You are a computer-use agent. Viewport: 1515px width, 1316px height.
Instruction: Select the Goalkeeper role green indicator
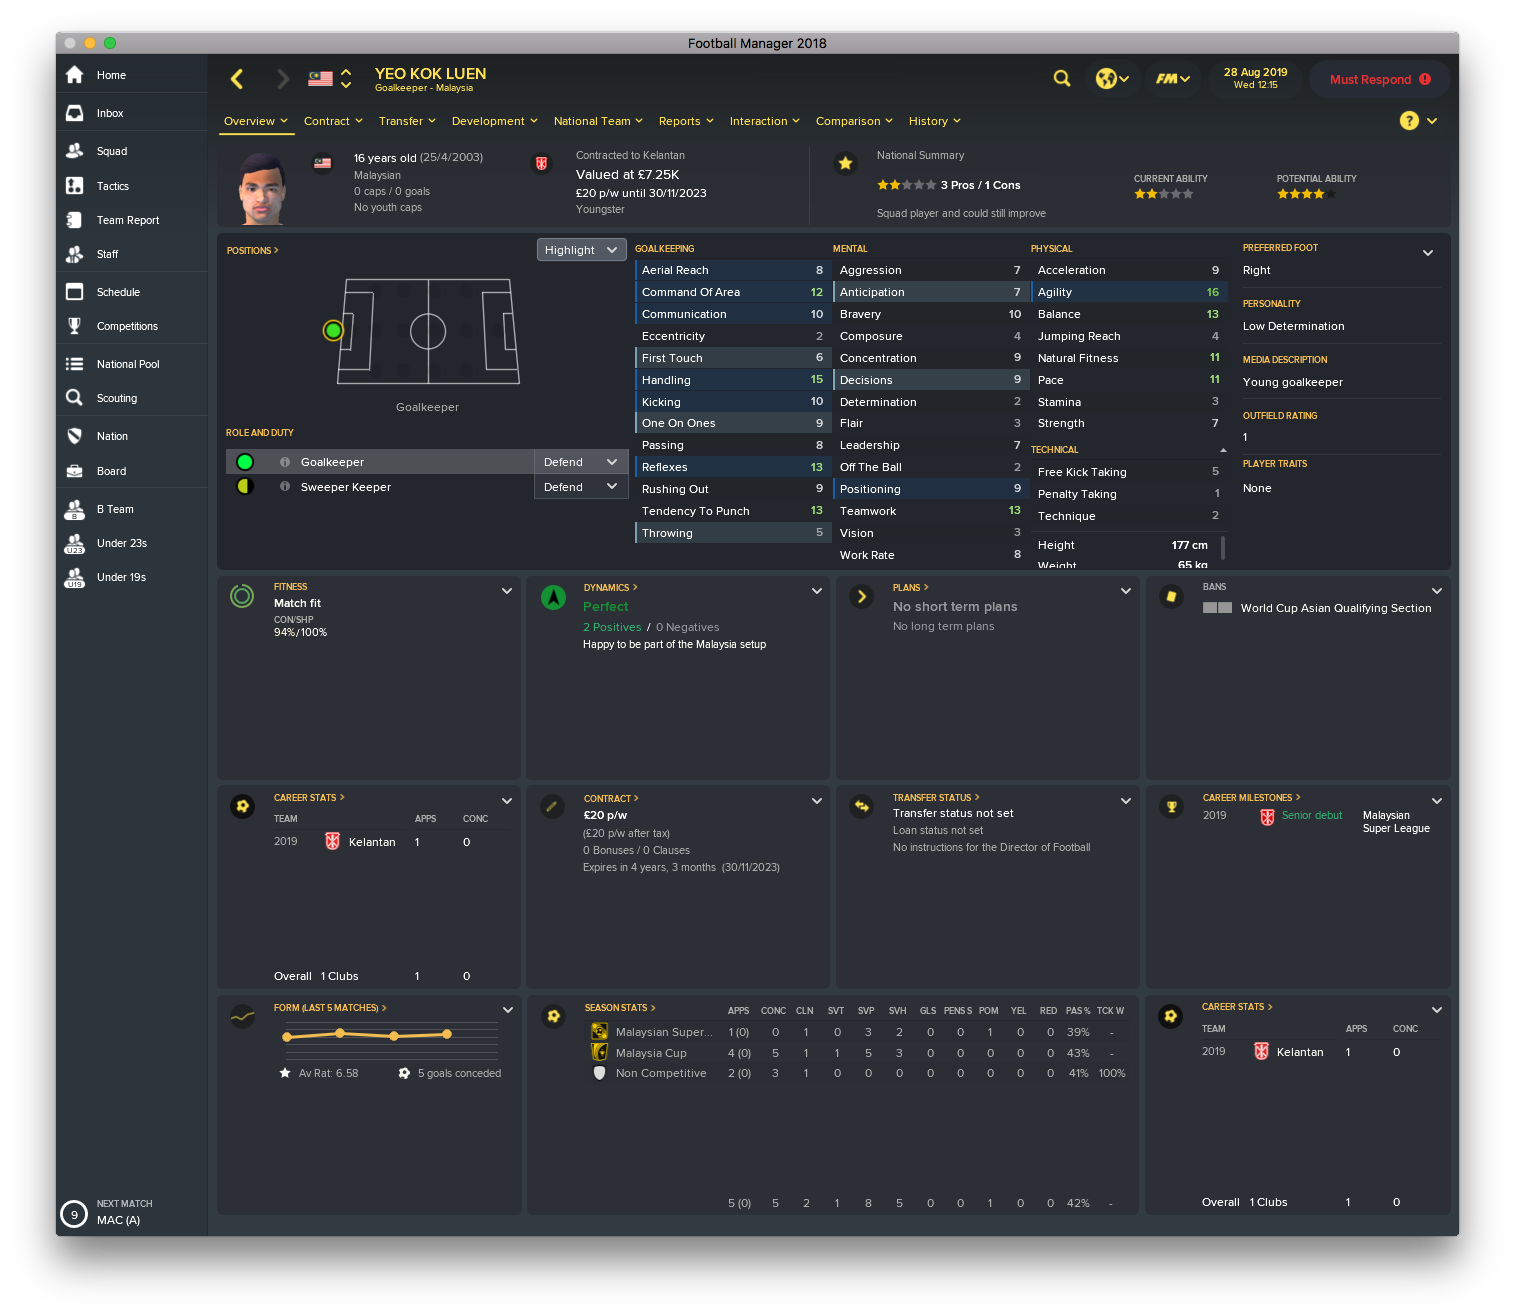tap(245, 462)
